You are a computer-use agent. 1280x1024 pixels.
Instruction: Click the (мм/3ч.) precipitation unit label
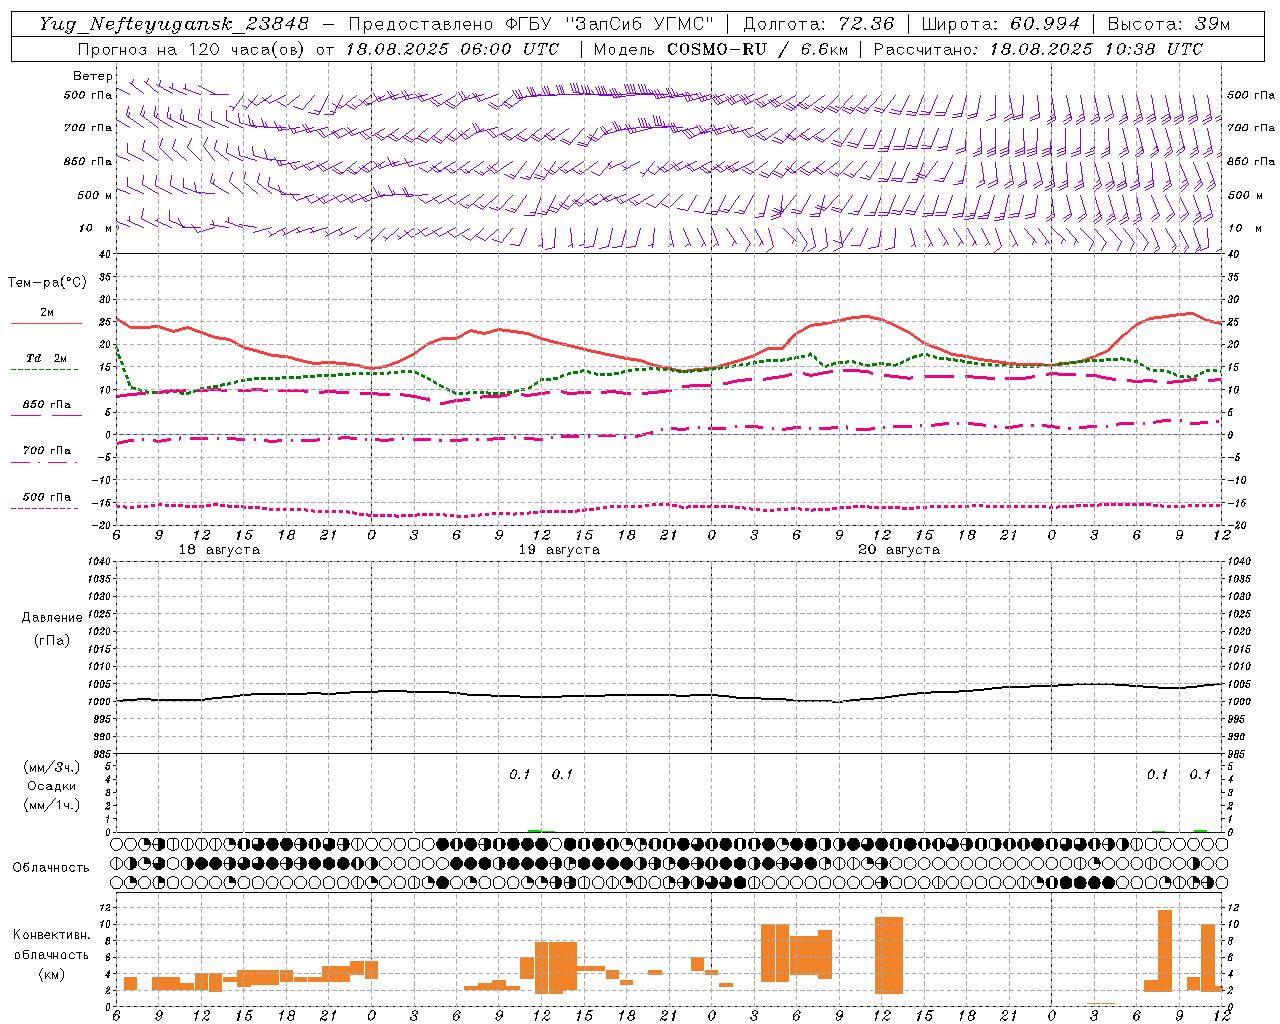[x=52, y=767]
